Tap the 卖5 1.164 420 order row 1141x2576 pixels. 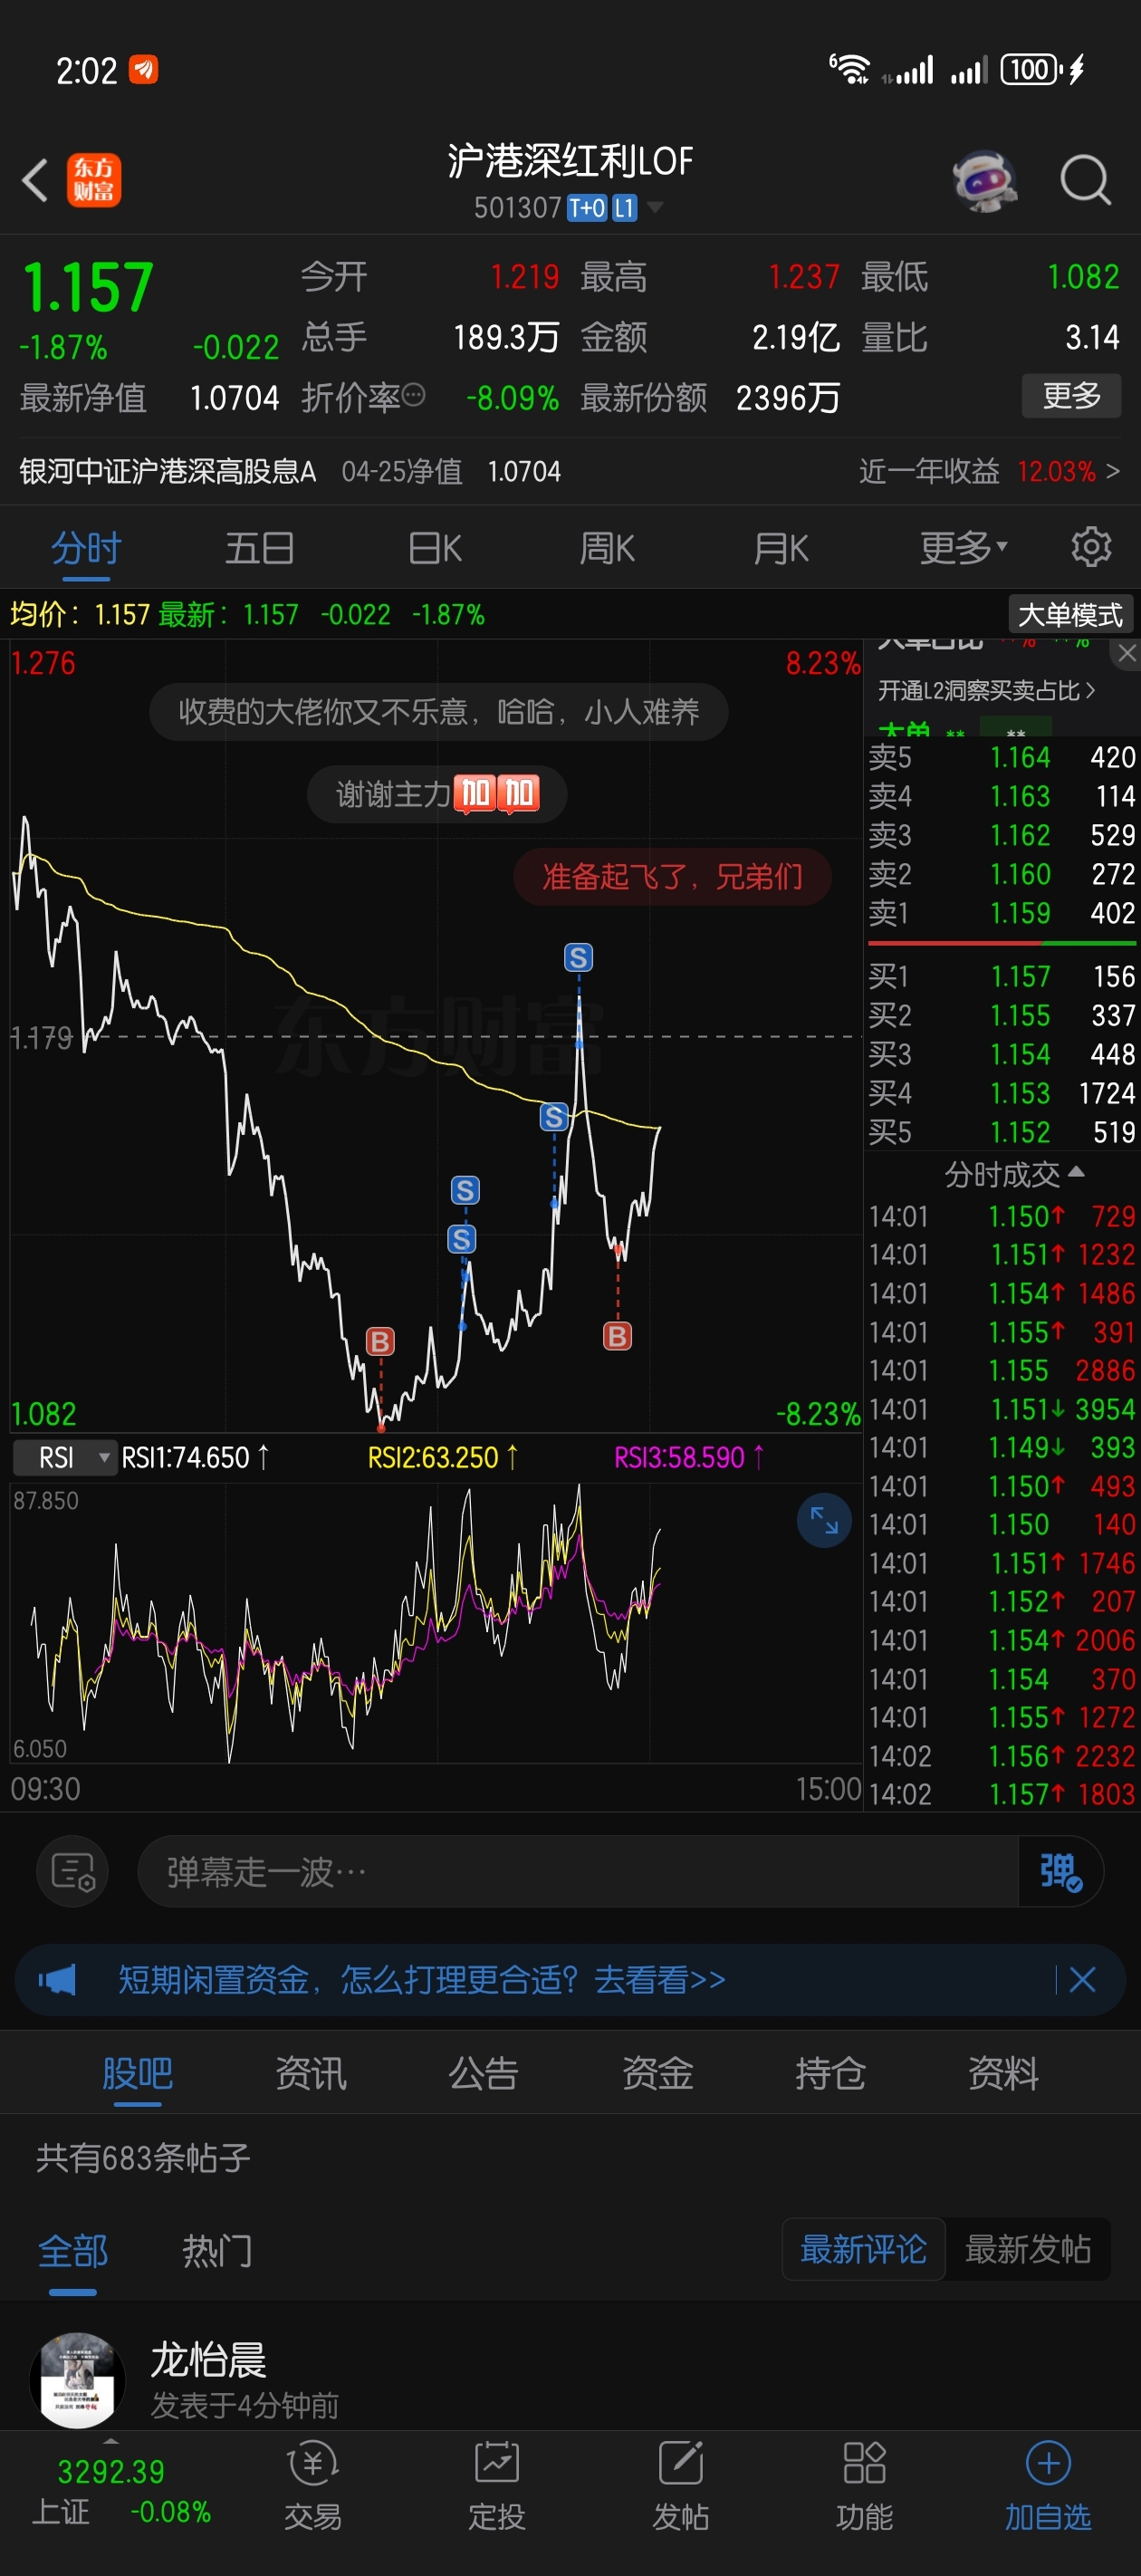coord(1001,757)
